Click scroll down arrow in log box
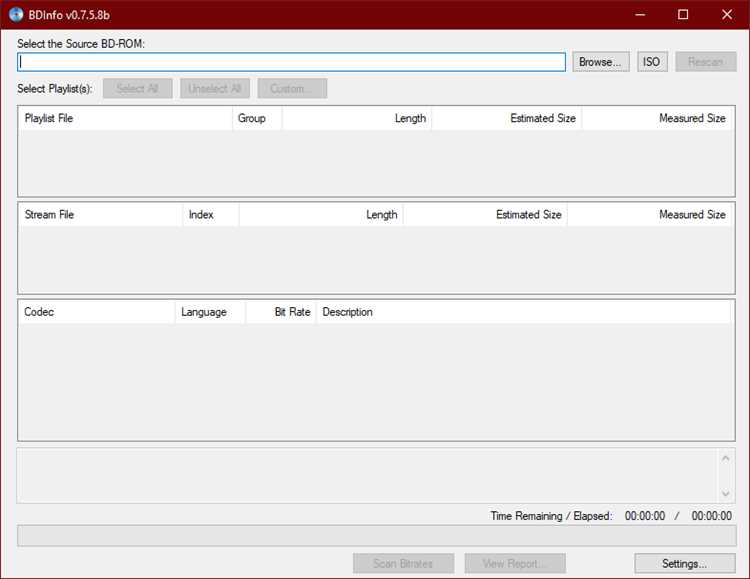 (x=725, y=493)
